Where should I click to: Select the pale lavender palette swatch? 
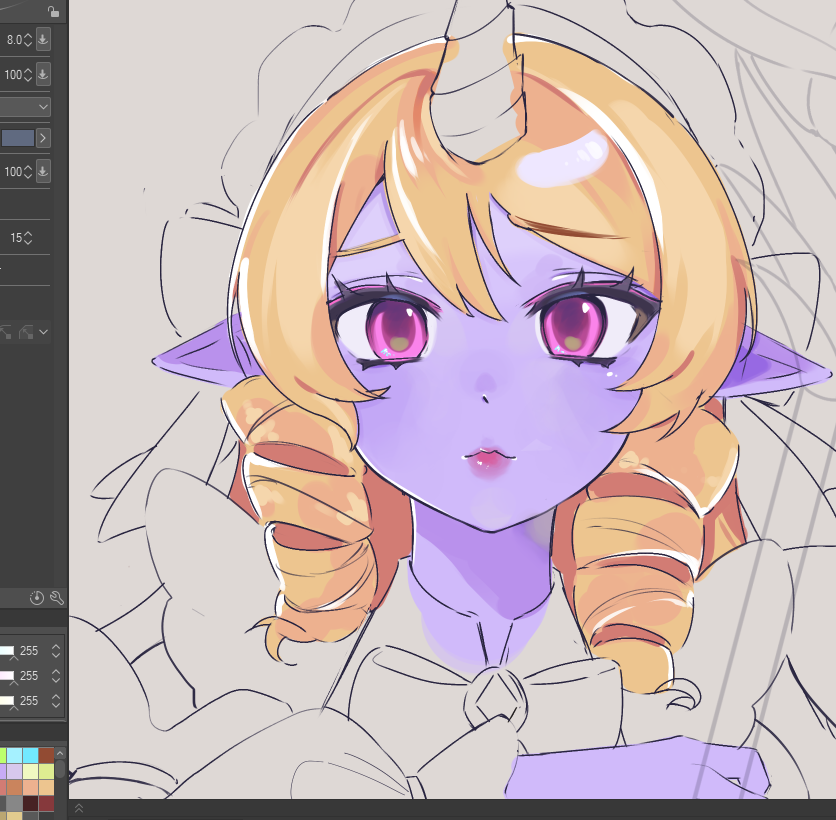coord(14,771)
